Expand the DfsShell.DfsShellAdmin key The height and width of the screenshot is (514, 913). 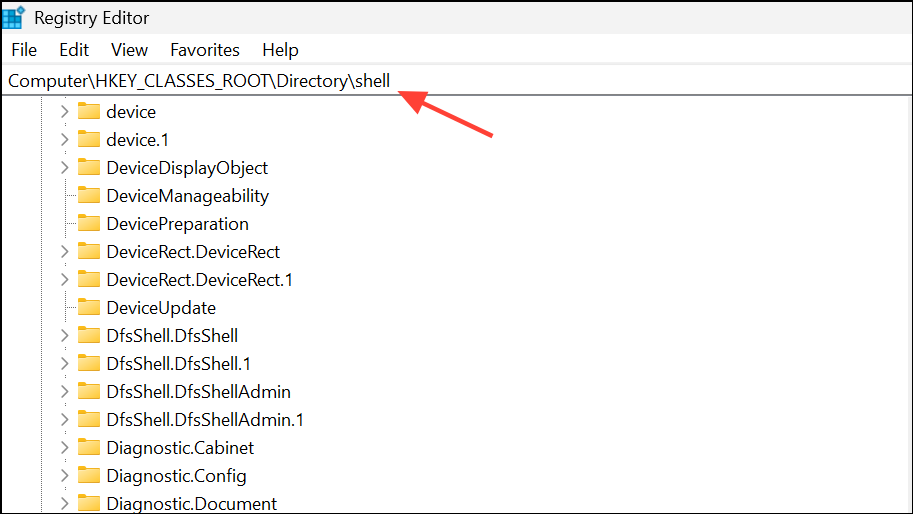click(65, 392)
